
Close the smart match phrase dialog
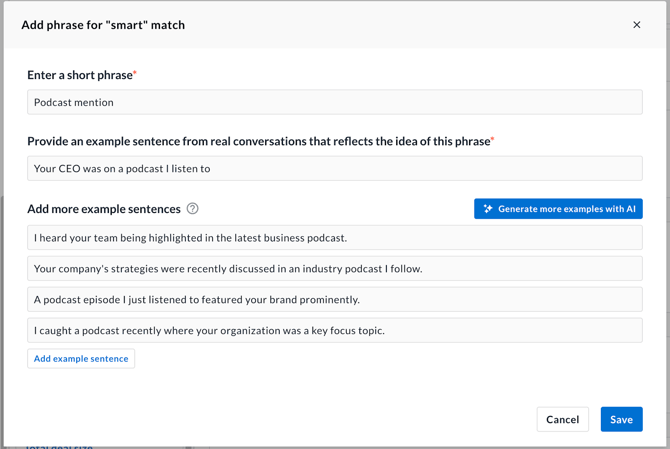coord(637,25)
